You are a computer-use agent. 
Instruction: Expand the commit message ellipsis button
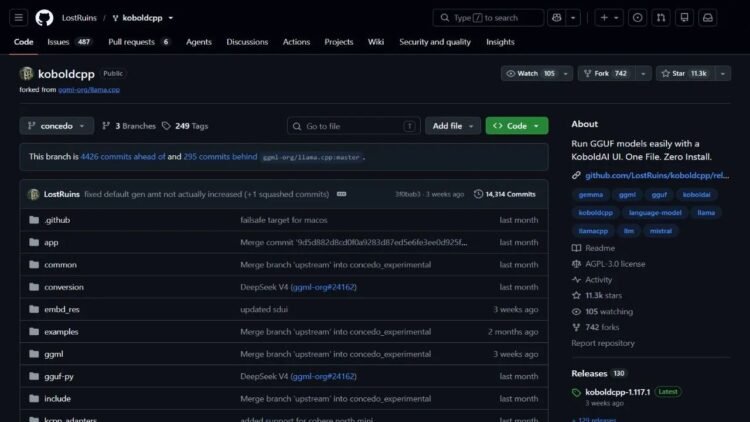pos(341,194)
